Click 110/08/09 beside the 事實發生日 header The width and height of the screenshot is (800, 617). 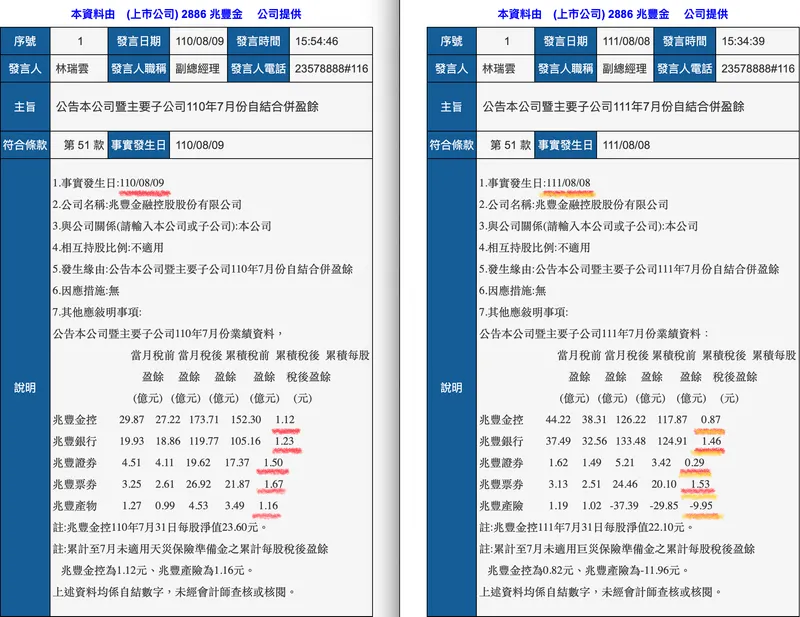click(x=199, y=145)
